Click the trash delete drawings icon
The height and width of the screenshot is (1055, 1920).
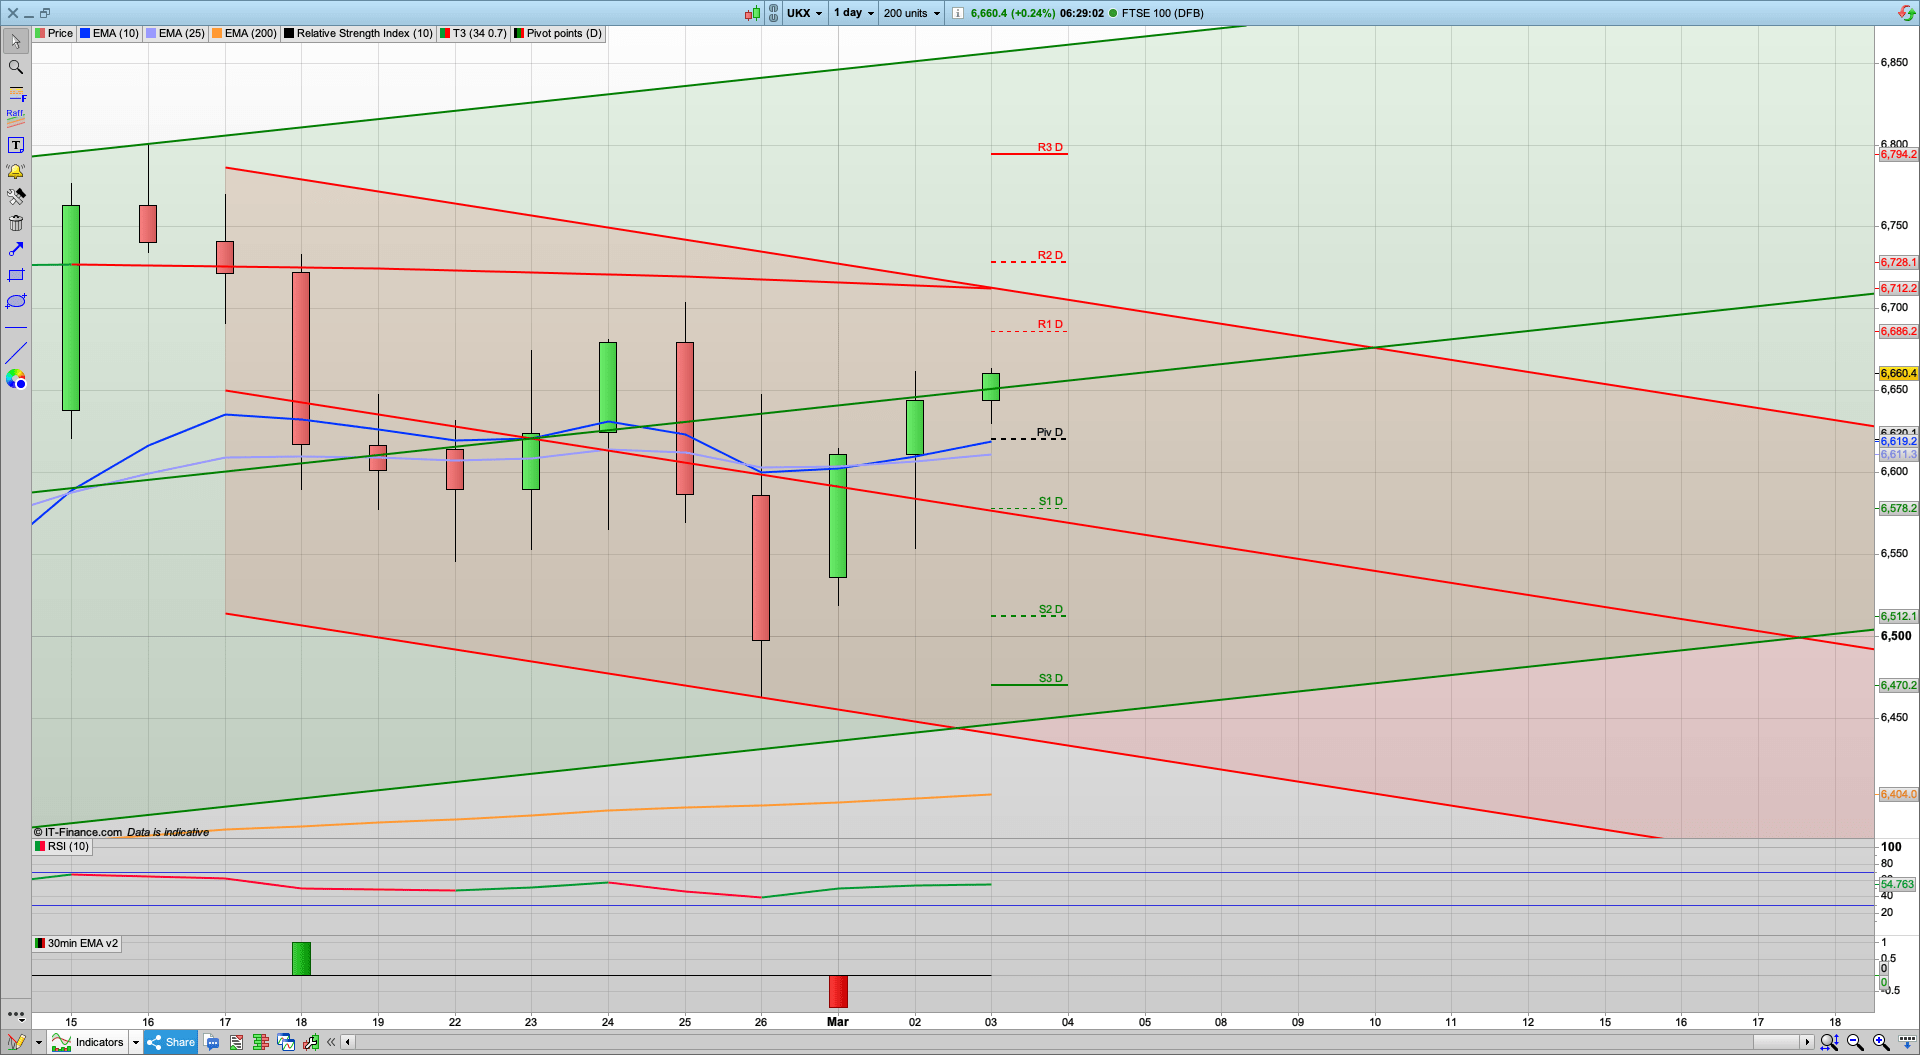click(15, 223)
